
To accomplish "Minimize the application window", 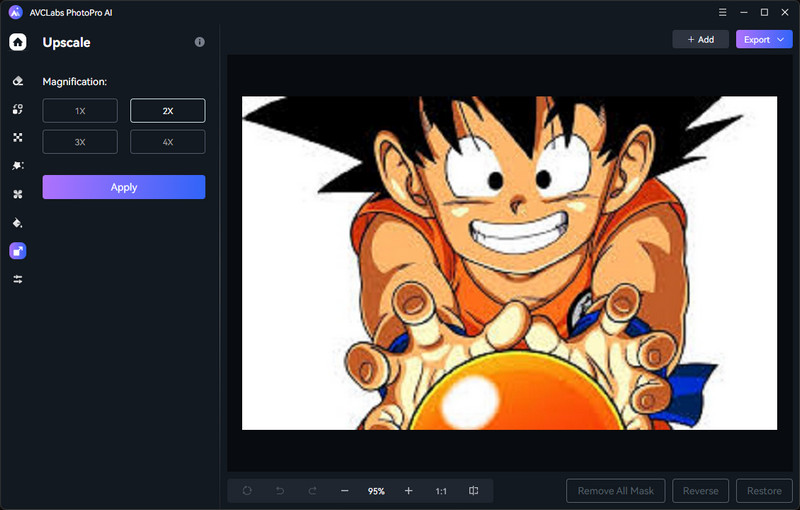I will tap(744, 12).
